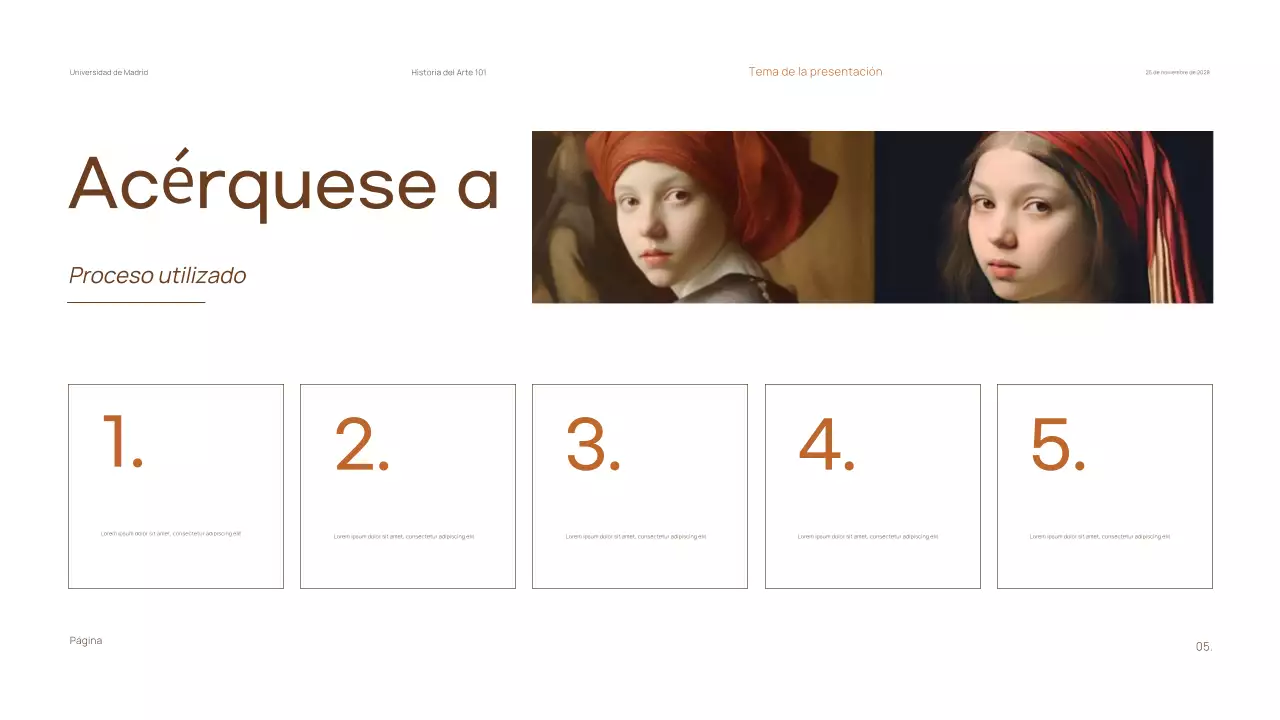Select the page number 05. in footer
The image size is (1280, 720).
1204,647
